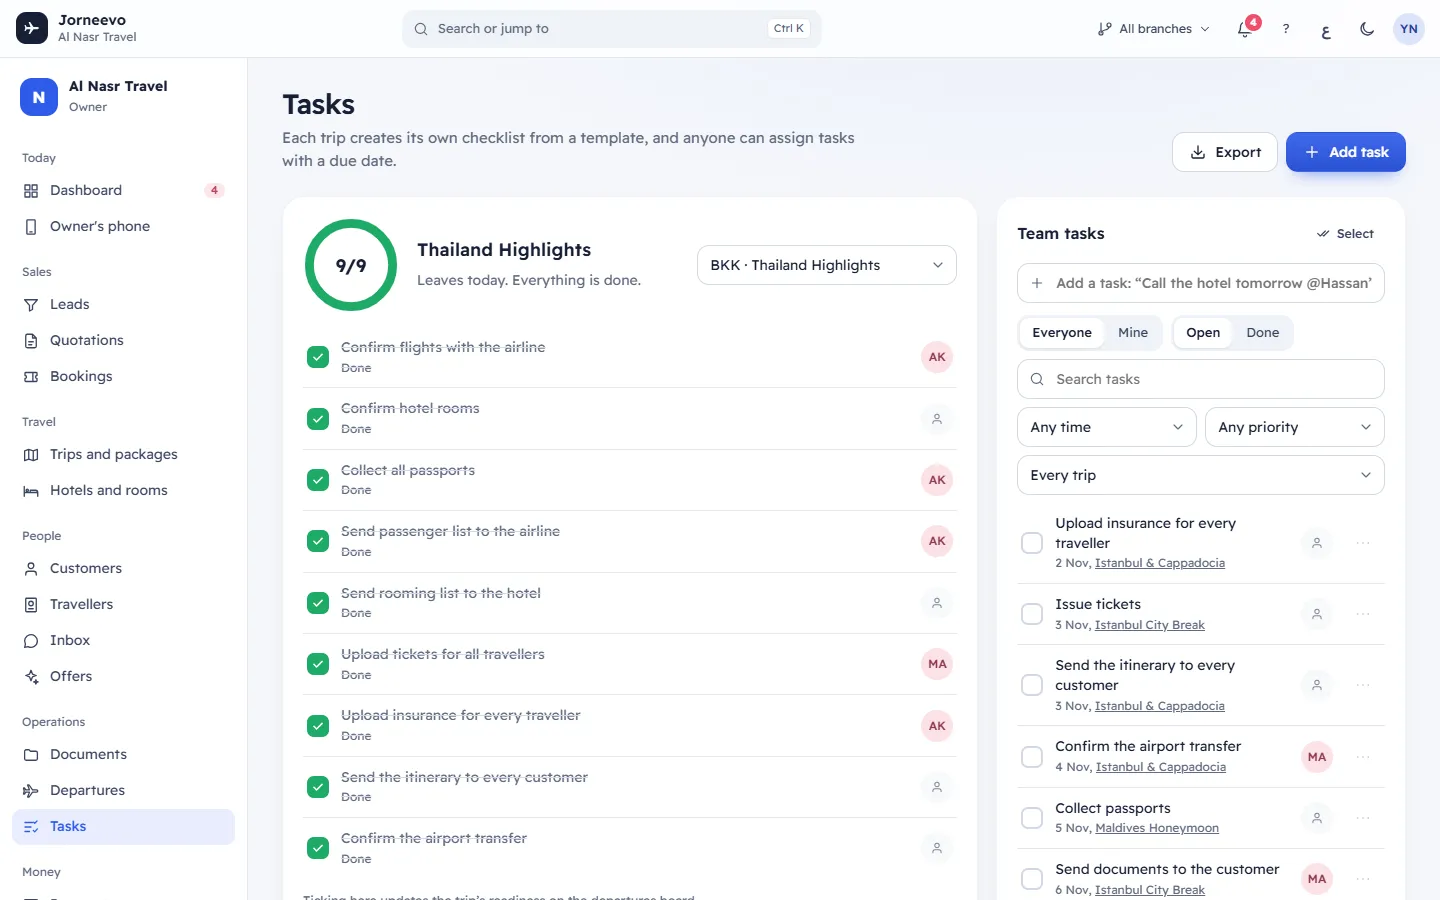Click MA avatar on Confirm the airport transfer team task
The height and width of the screenshot is (900, 1440).
(x=1317, y=757)
